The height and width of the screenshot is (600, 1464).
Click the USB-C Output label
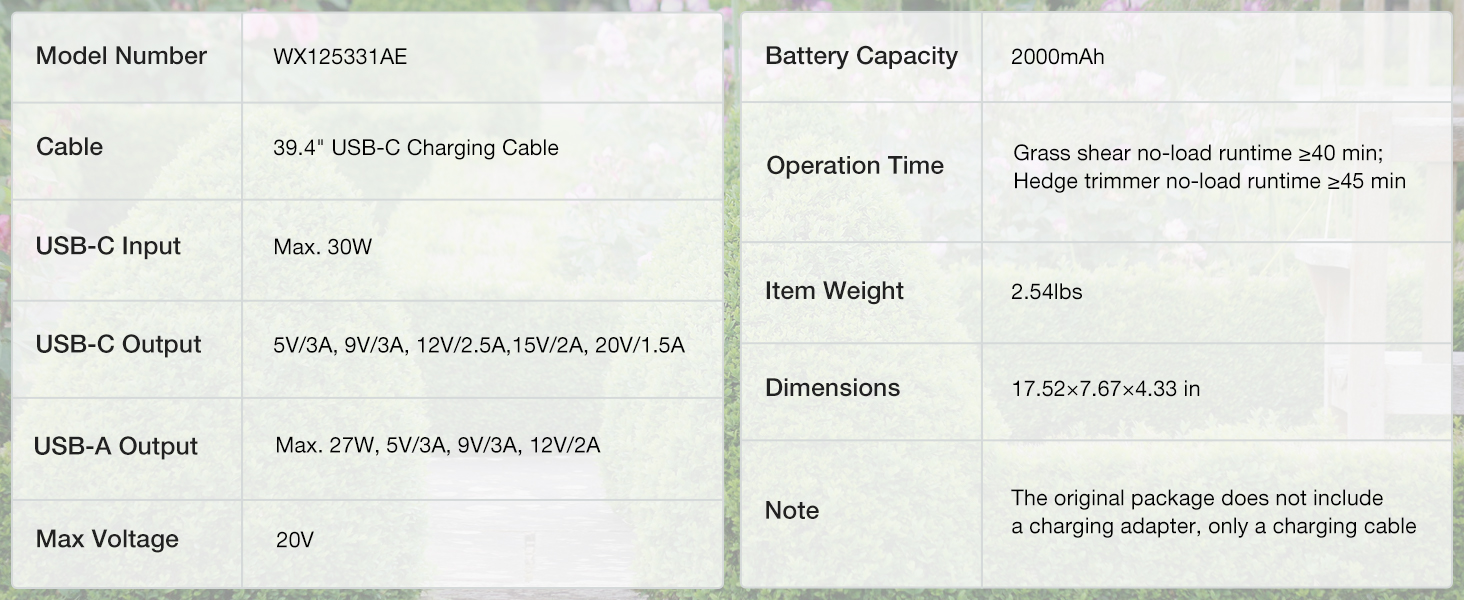118,345
